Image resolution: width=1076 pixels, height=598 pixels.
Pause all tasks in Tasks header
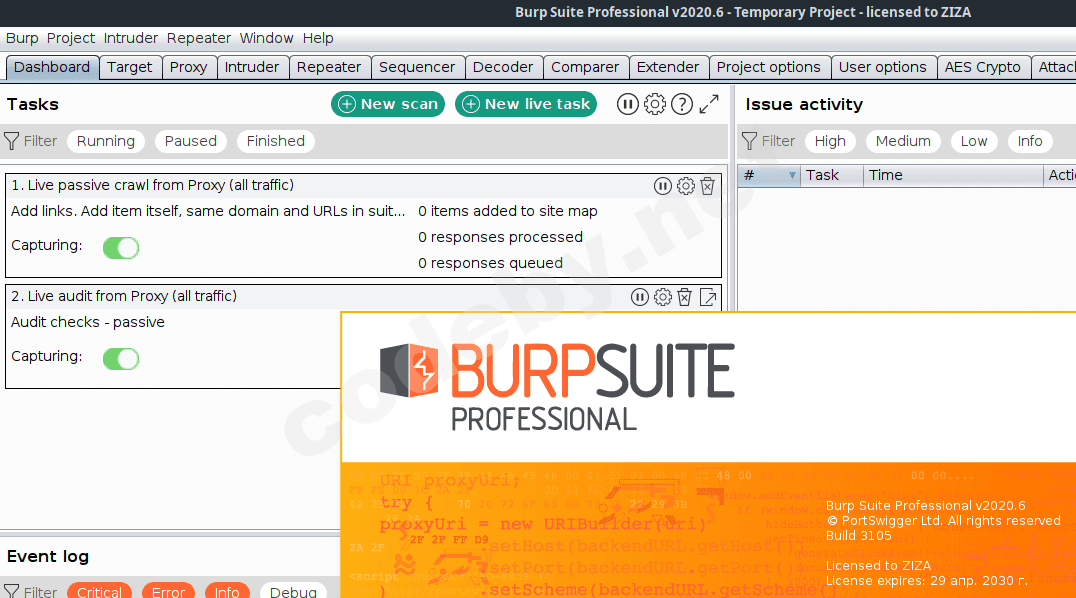pos(627,104)
